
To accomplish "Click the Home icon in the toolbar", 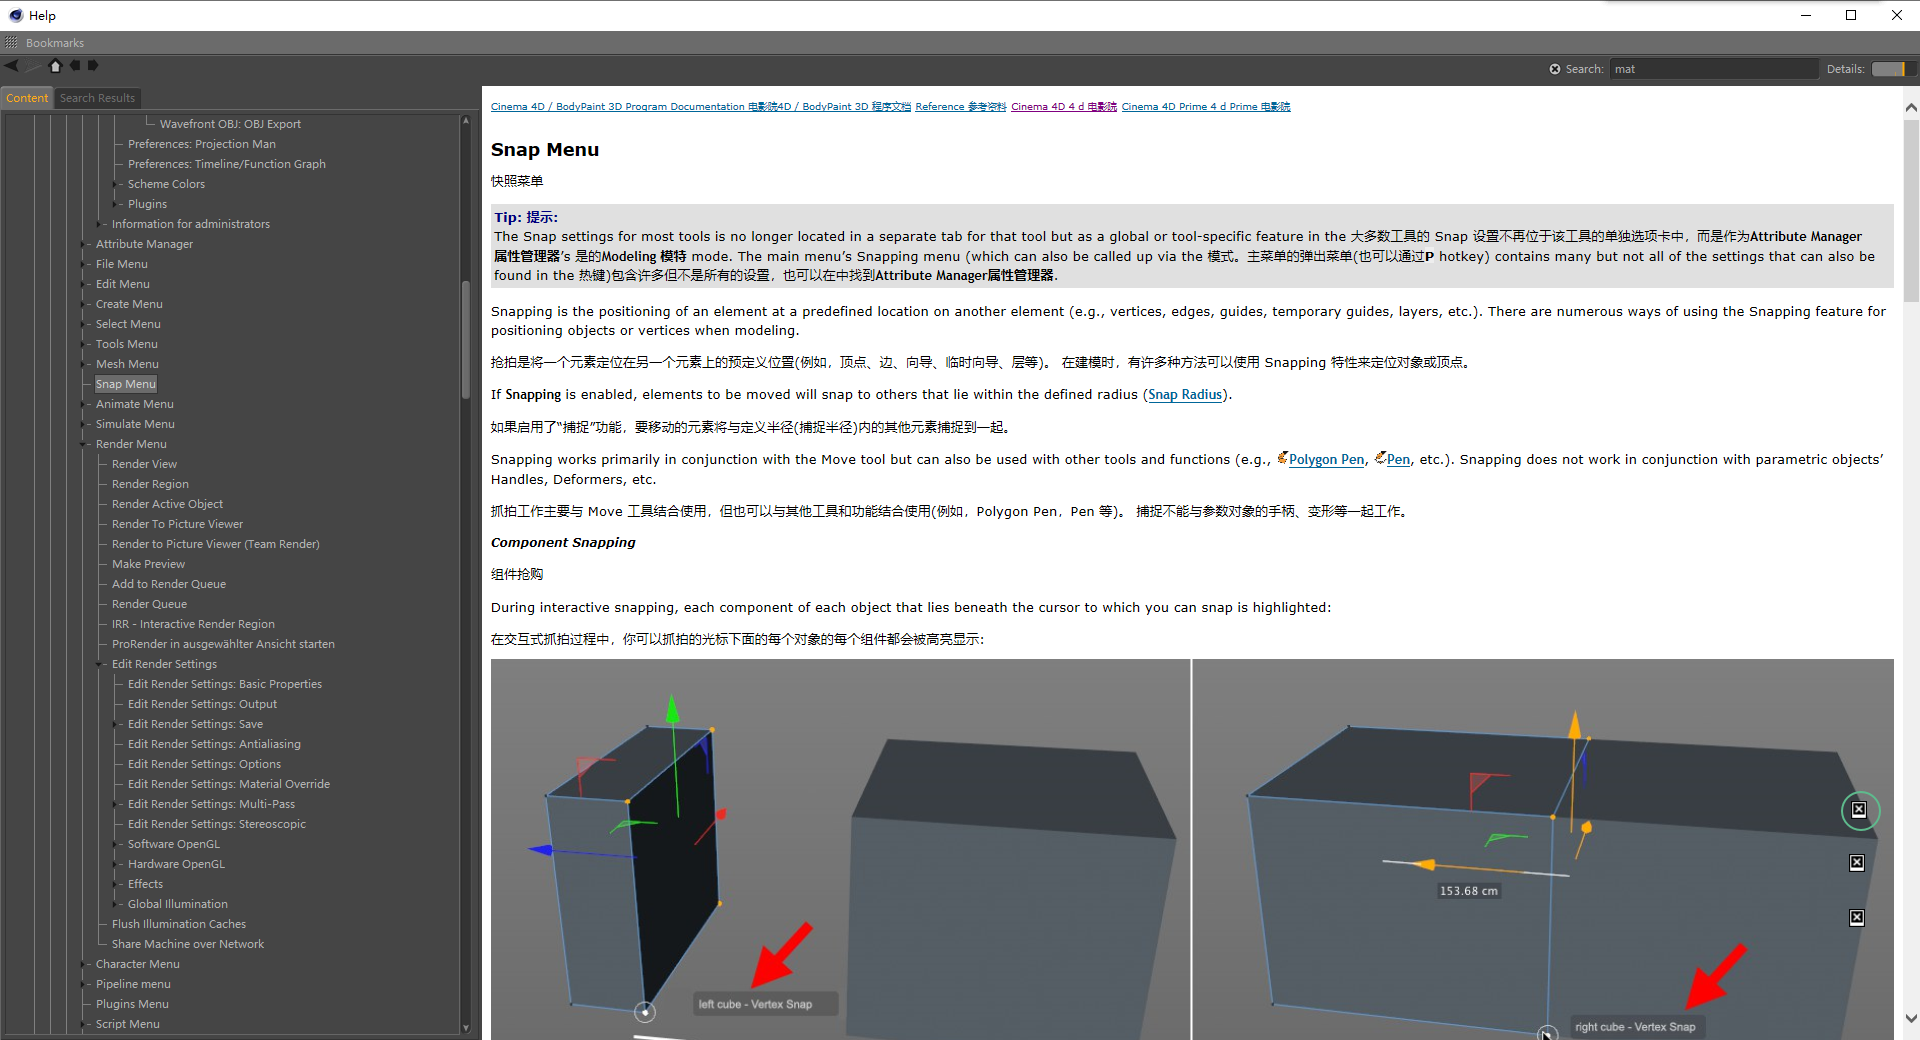I will [55, 66].
